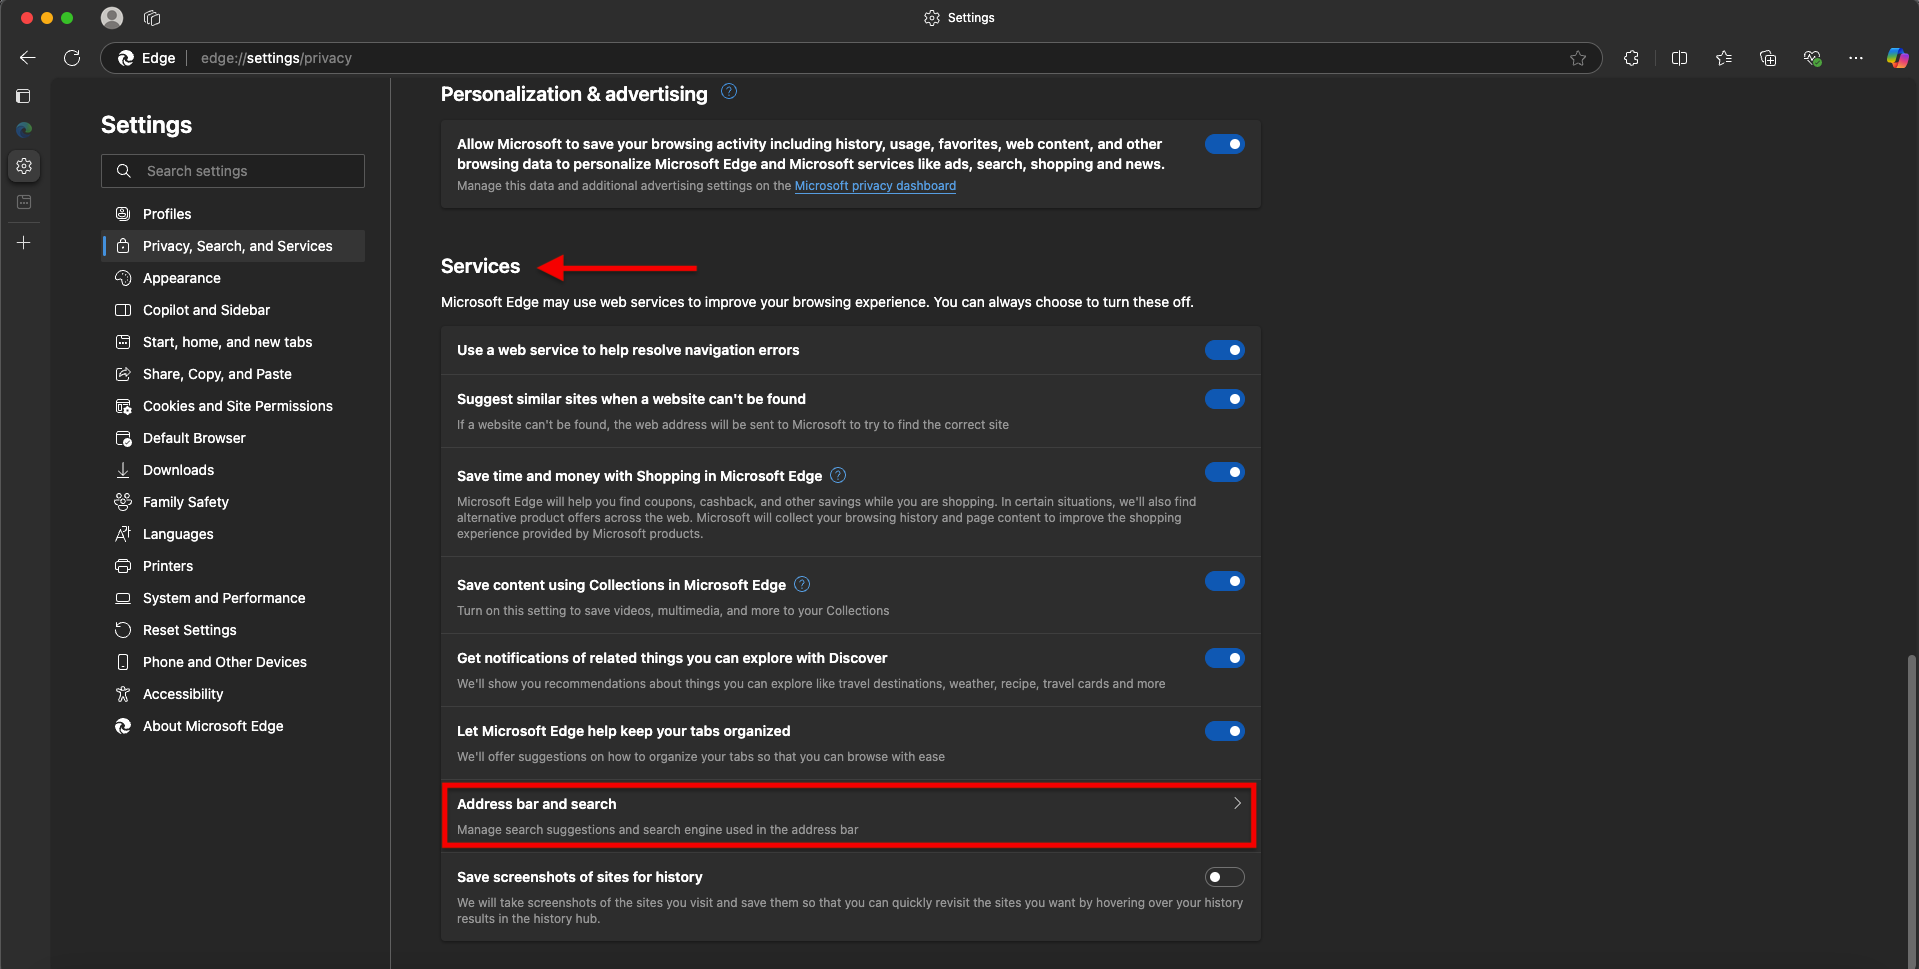Click the Search settings input field
Viewport: 1919px width, 969px height.
coord(233,171)
